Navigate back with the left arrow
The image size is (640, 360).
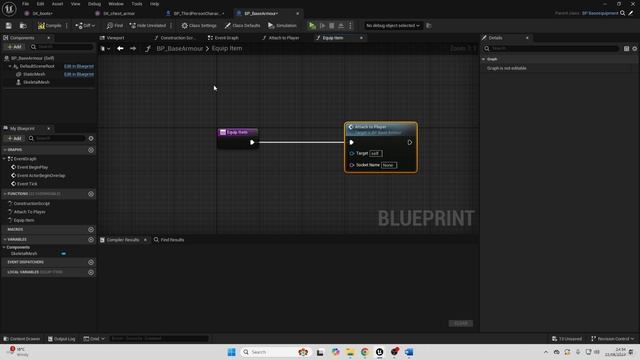120,49
